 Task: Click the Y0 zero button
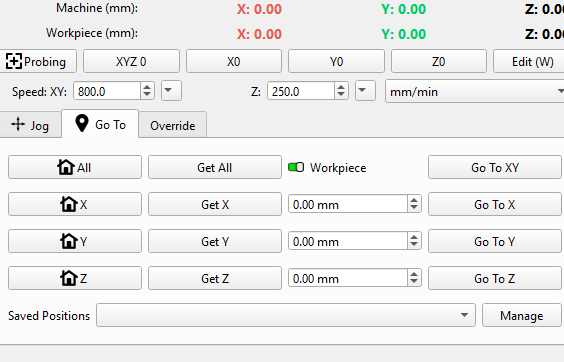click(336, 62)
